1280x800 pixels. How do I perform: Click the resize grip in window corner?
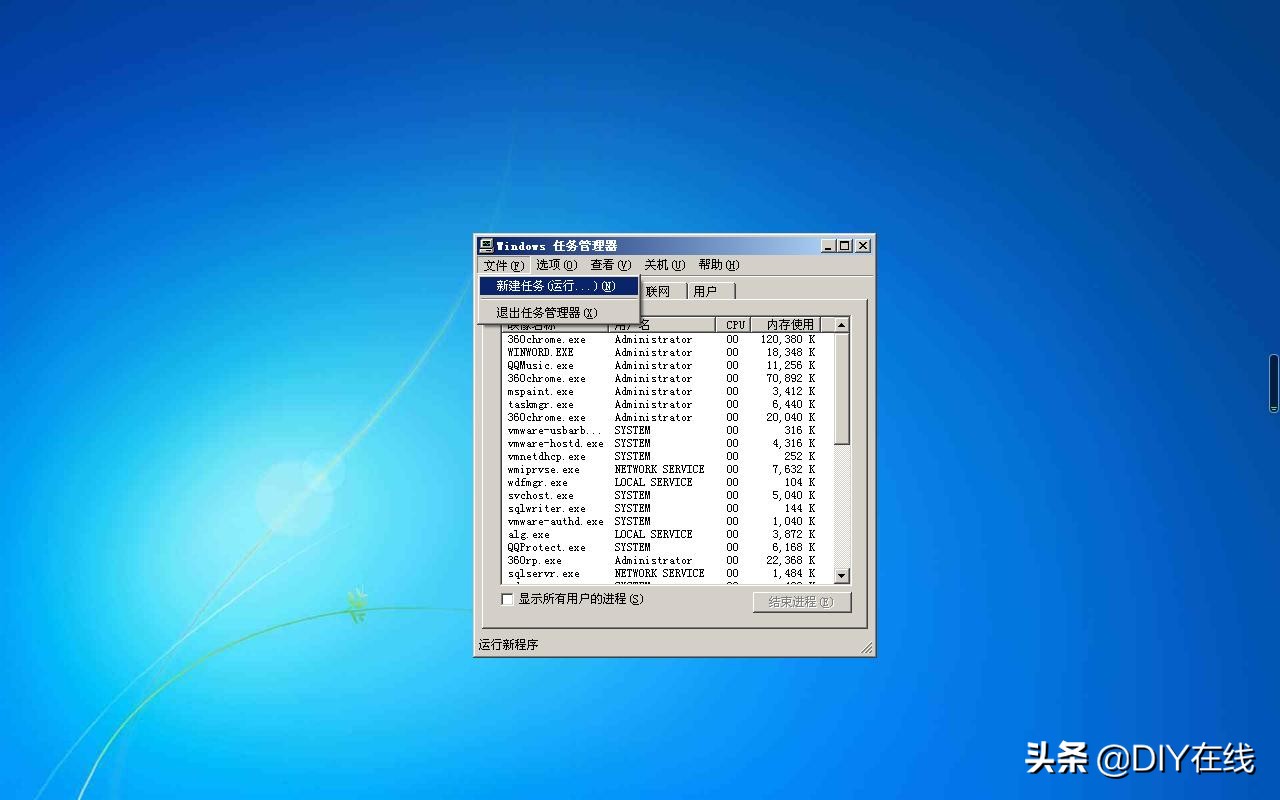pyautogui.click(x=867, y=649)
